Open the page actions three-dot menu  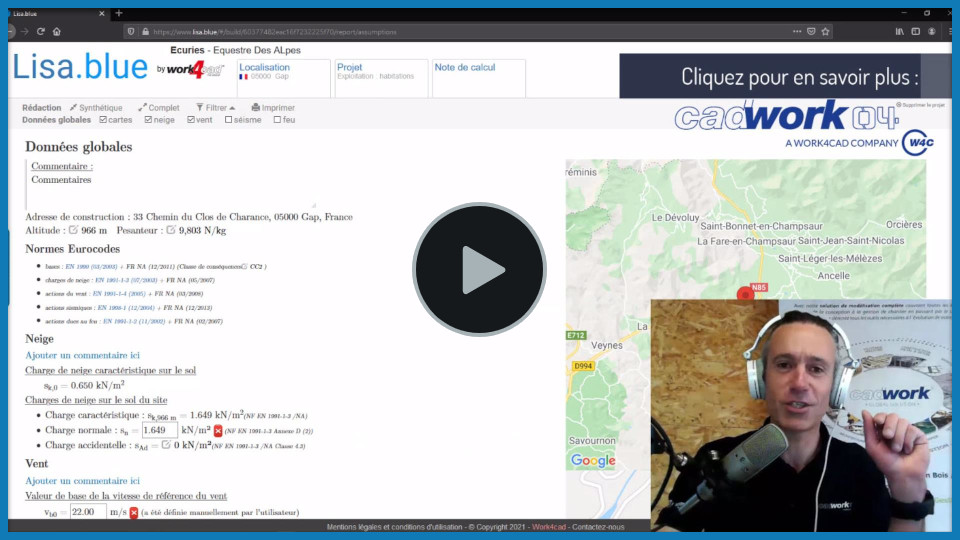tap(797, 31)
